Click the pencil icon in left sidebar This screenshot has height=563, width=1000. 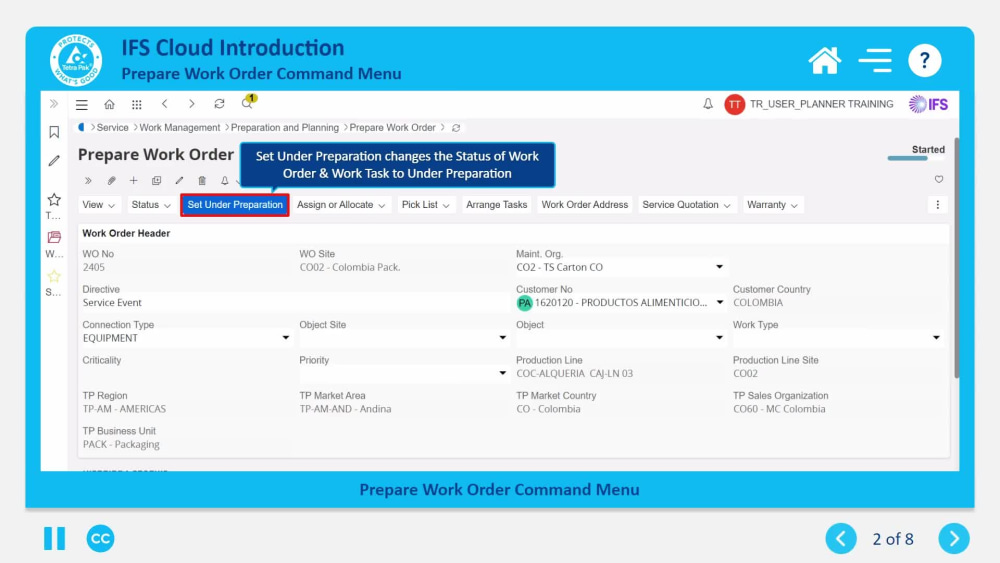pos(54,161)
